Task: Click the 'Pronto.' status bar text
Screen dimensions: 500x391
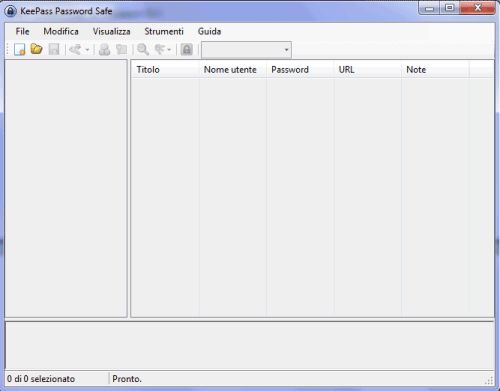Action: coord(127,379)
